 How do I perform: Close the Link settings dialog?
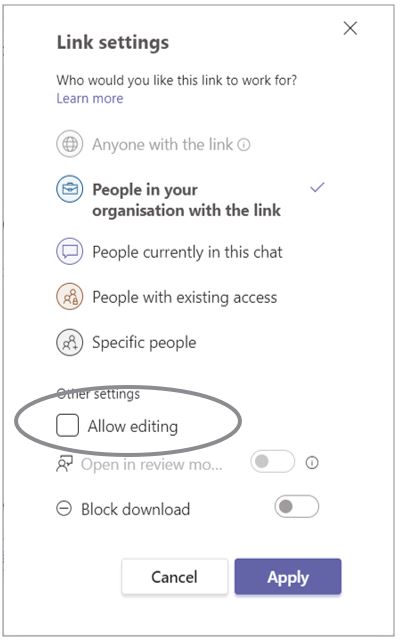[x=350, y=28]
